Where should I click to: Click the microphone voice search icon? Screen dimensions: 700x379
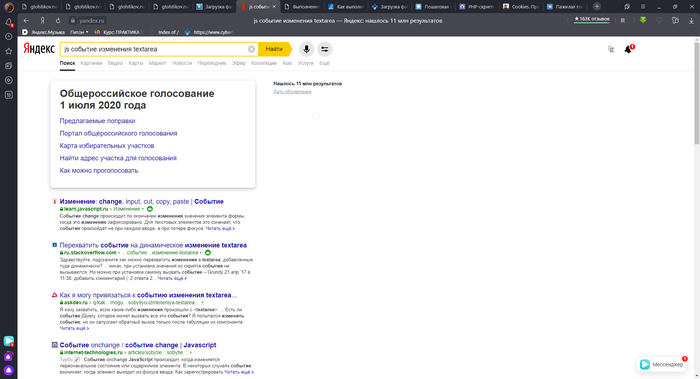click(306, 49)
